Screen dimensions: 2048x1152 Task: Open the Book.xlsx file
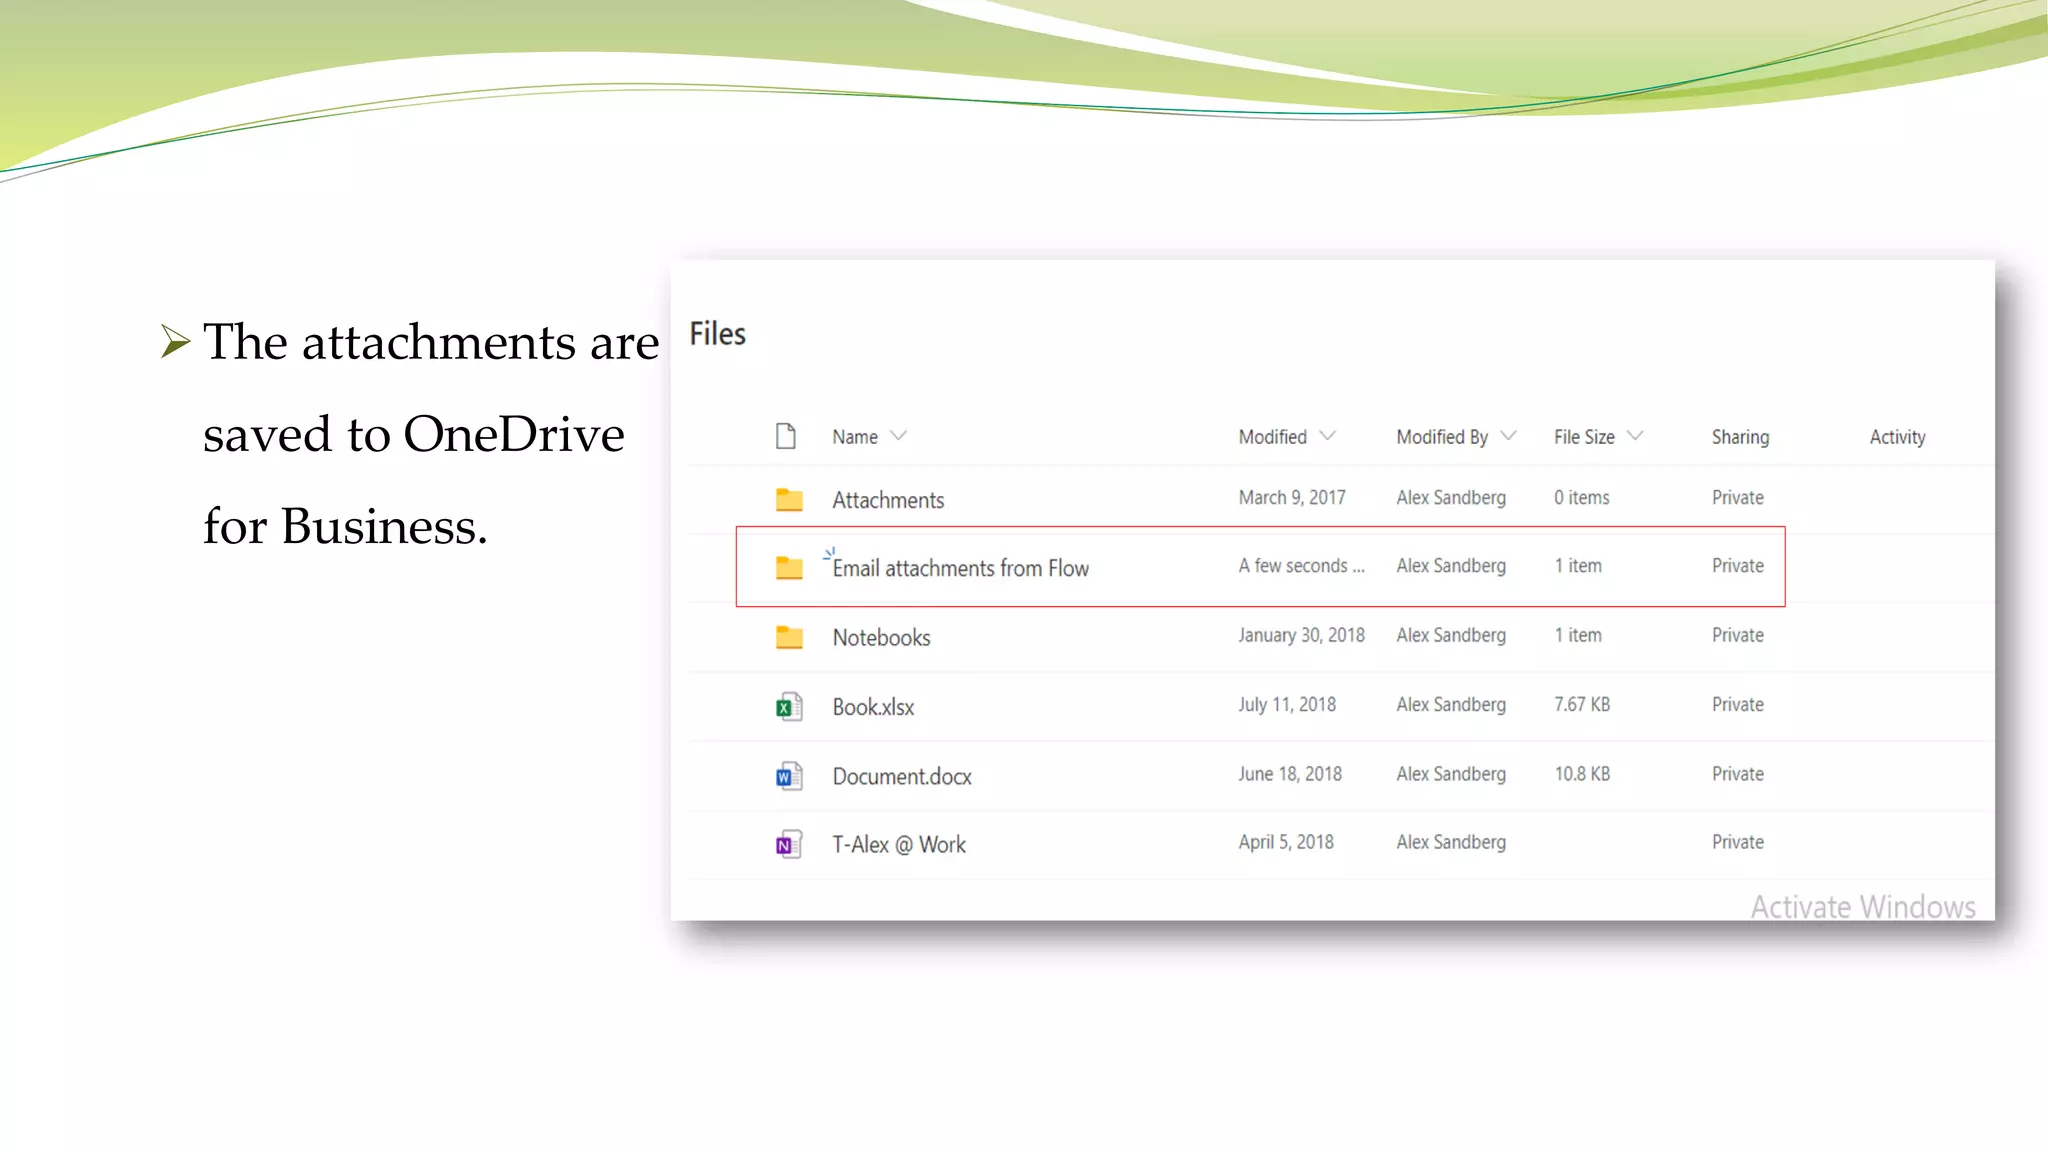(x=873, y=707)
